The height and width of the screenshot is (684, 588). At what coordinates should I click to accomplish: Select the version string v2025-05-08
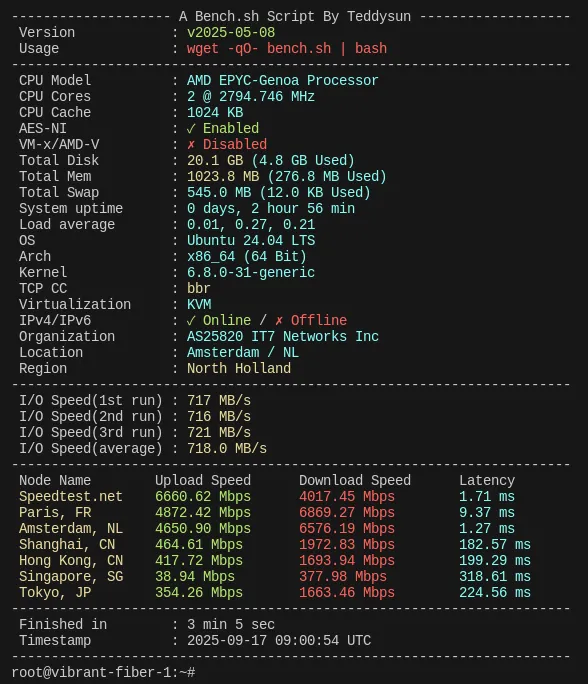(231, 33)
